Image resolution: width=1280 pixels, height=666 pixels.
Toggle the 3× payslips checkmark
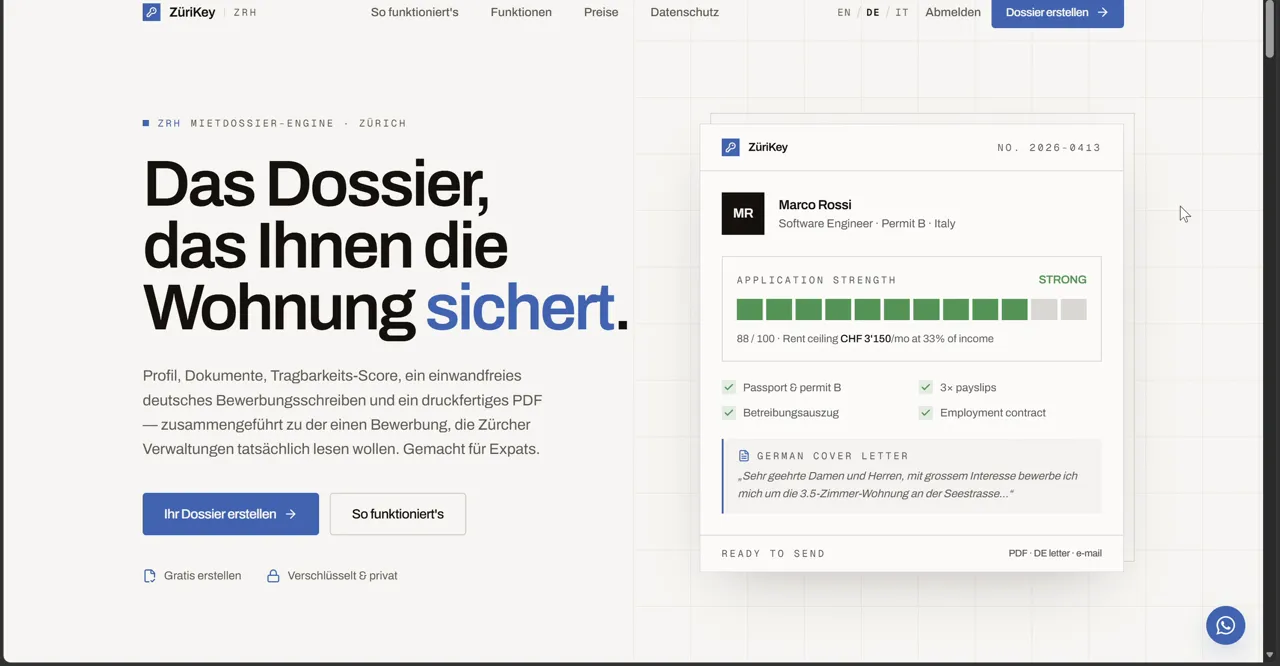[926, 387]
